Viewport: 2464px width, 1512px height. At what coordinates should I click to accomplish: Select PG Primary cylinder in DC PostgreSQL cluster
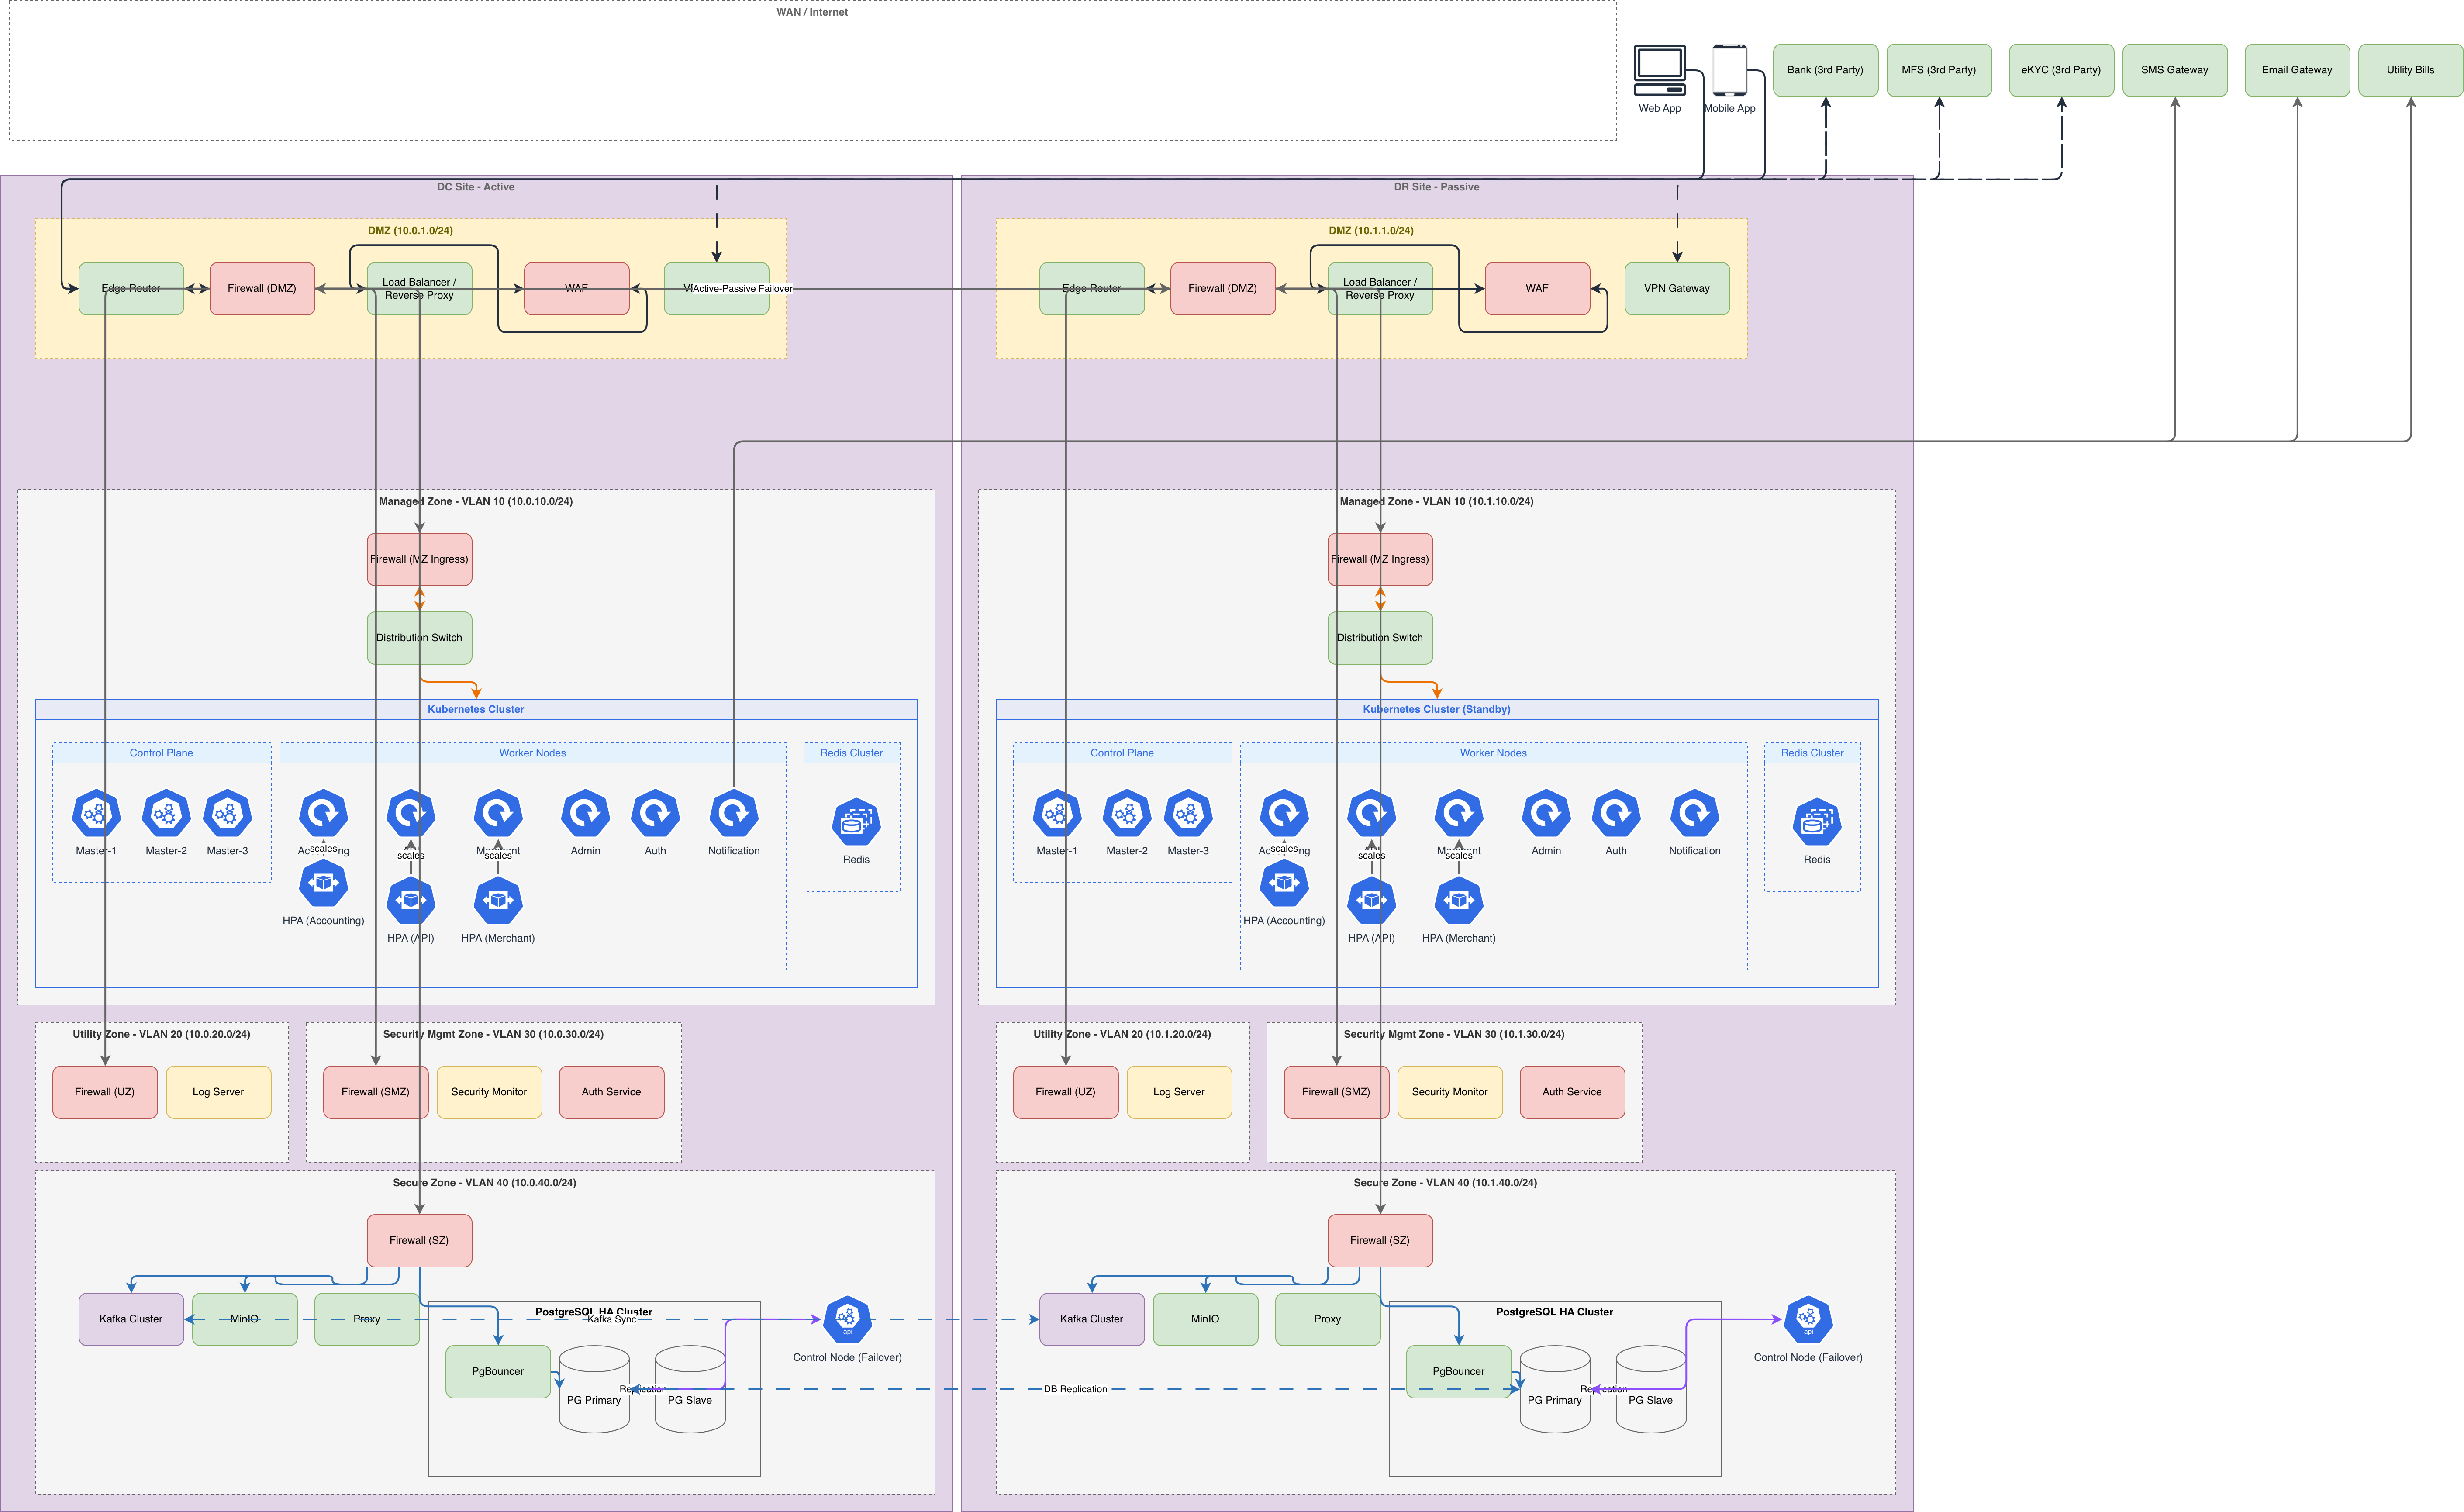pyautogui.click(x=594, y=1389)
